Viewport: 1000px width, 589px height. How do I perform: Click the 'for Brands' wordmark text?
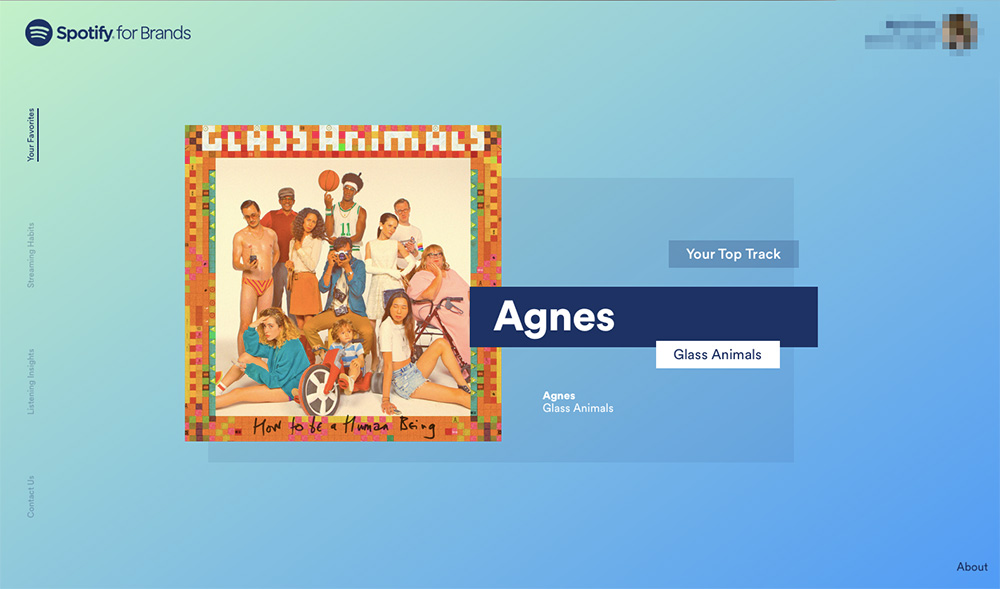(154, 33)
